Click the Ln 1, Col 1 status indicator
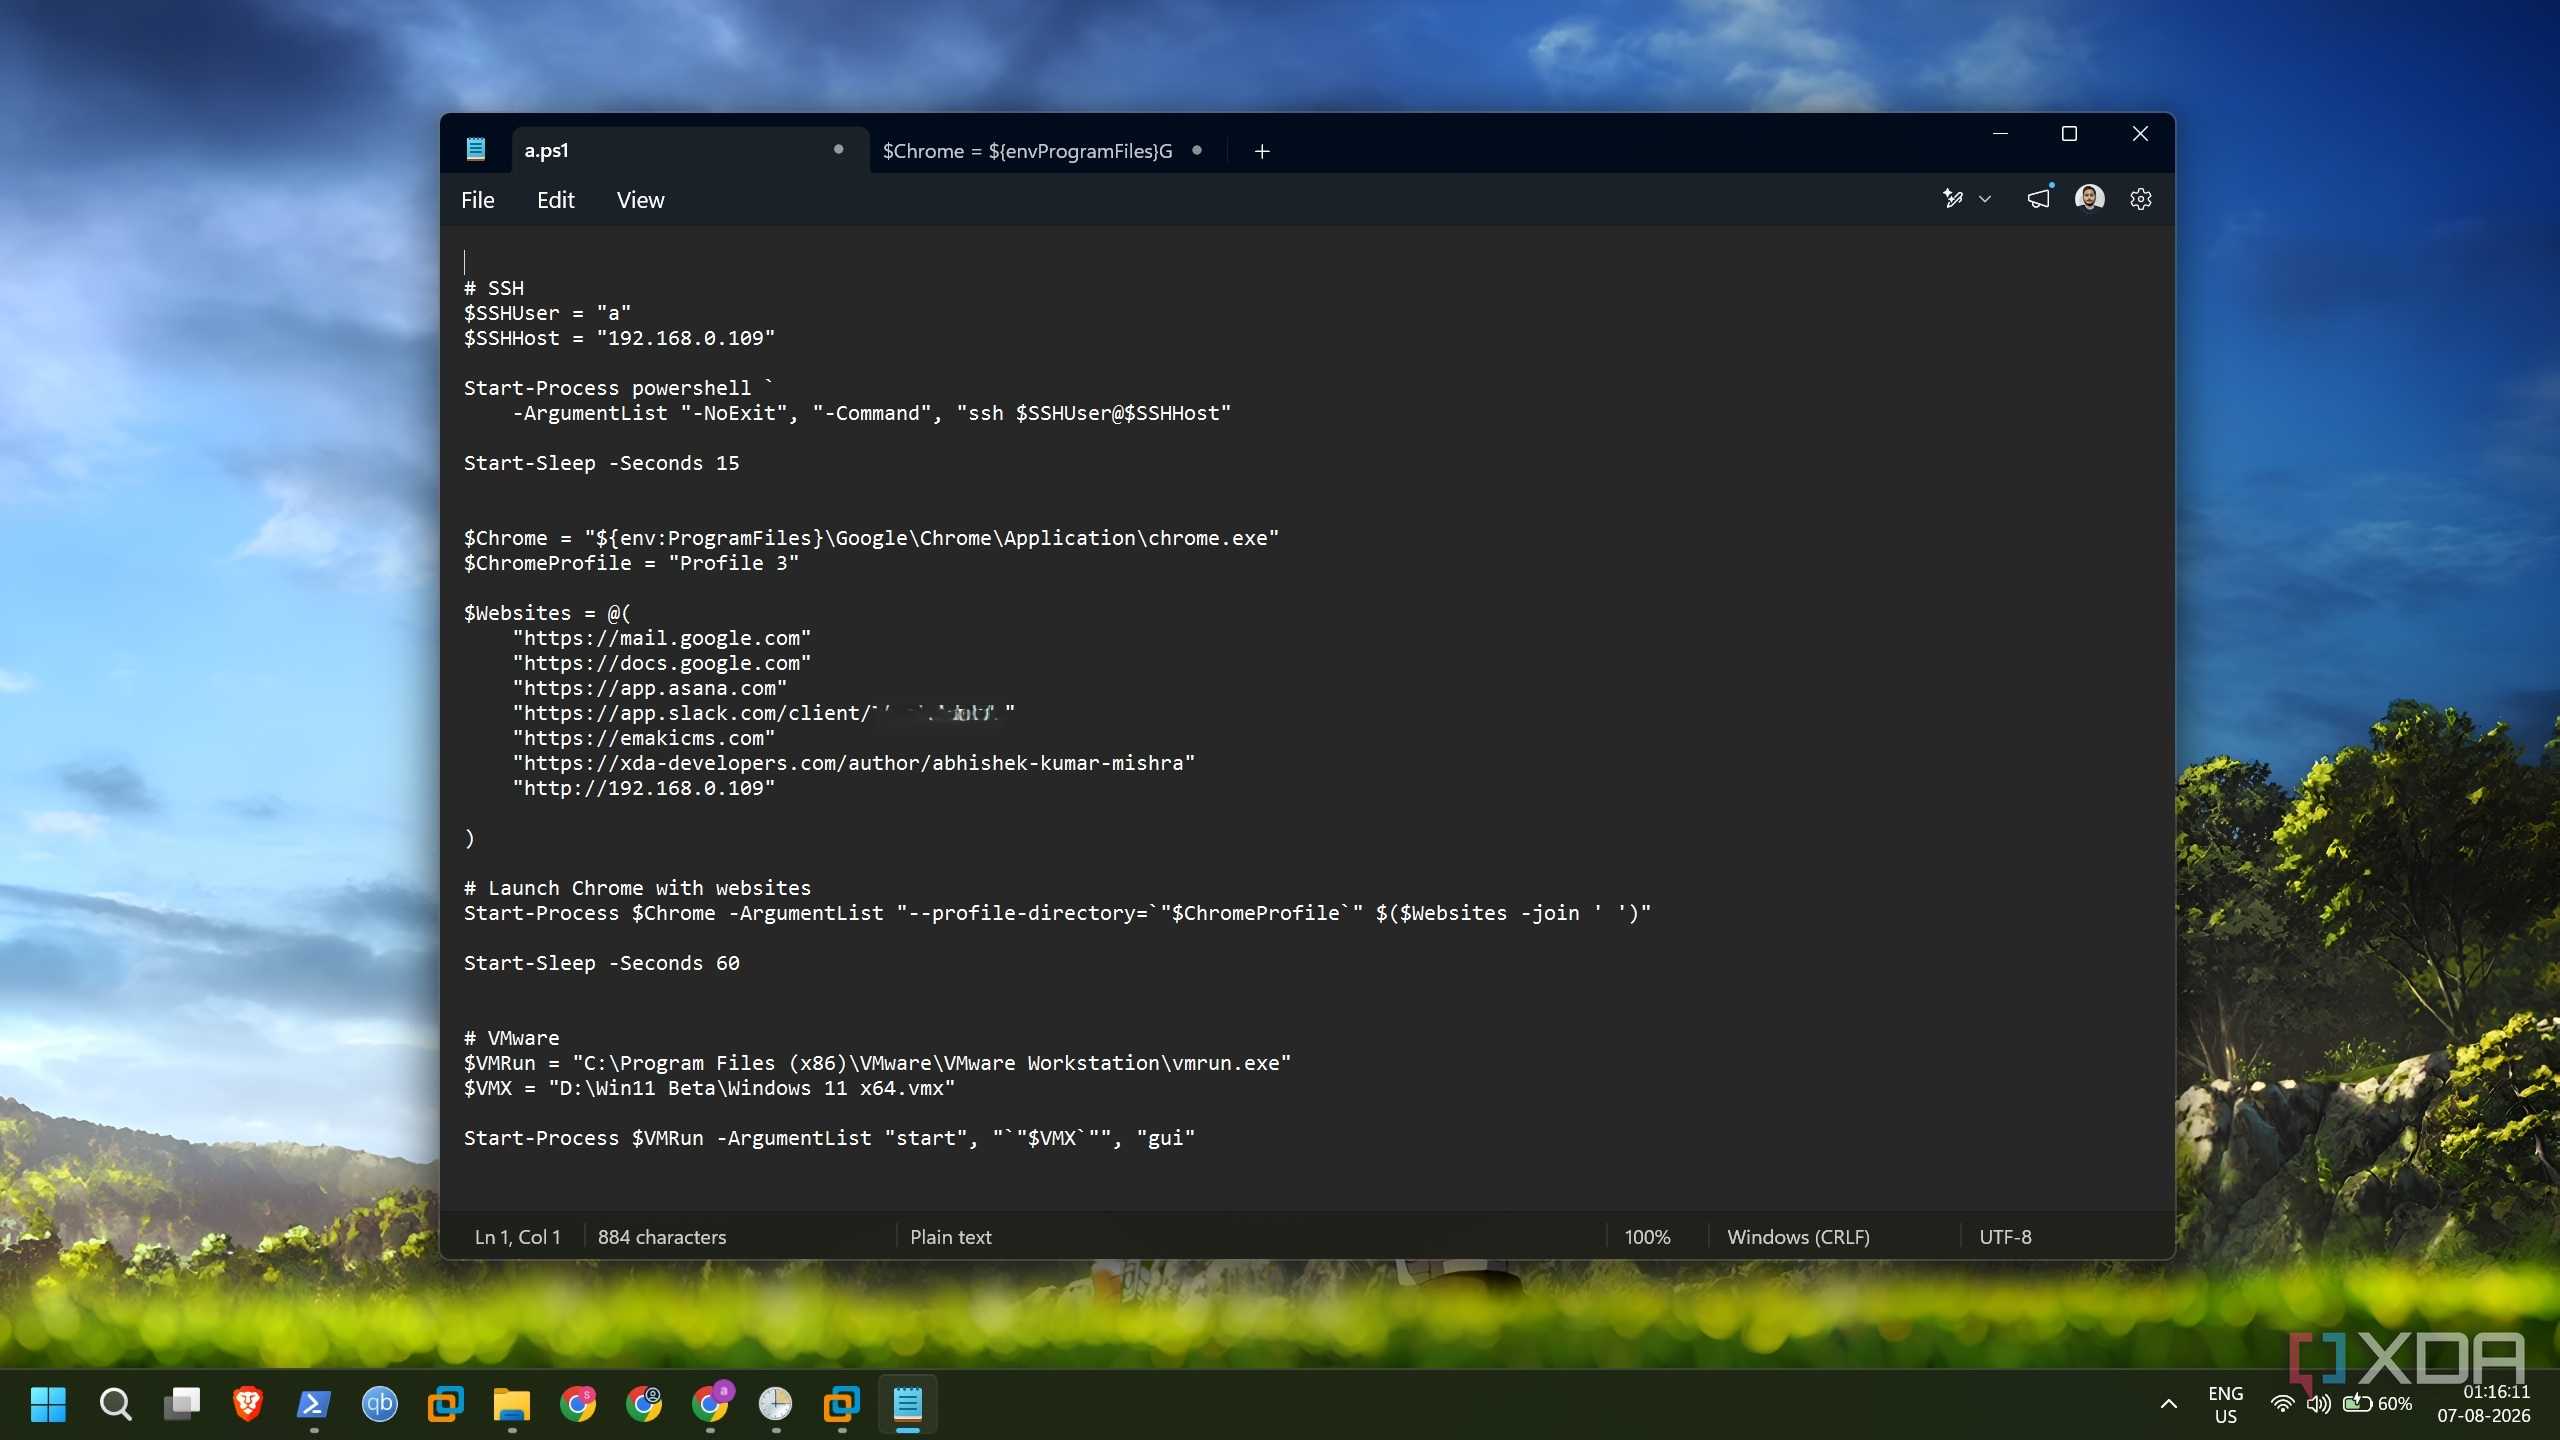This screenshot has height=1440, width=2560. [x=518, y=1237]
